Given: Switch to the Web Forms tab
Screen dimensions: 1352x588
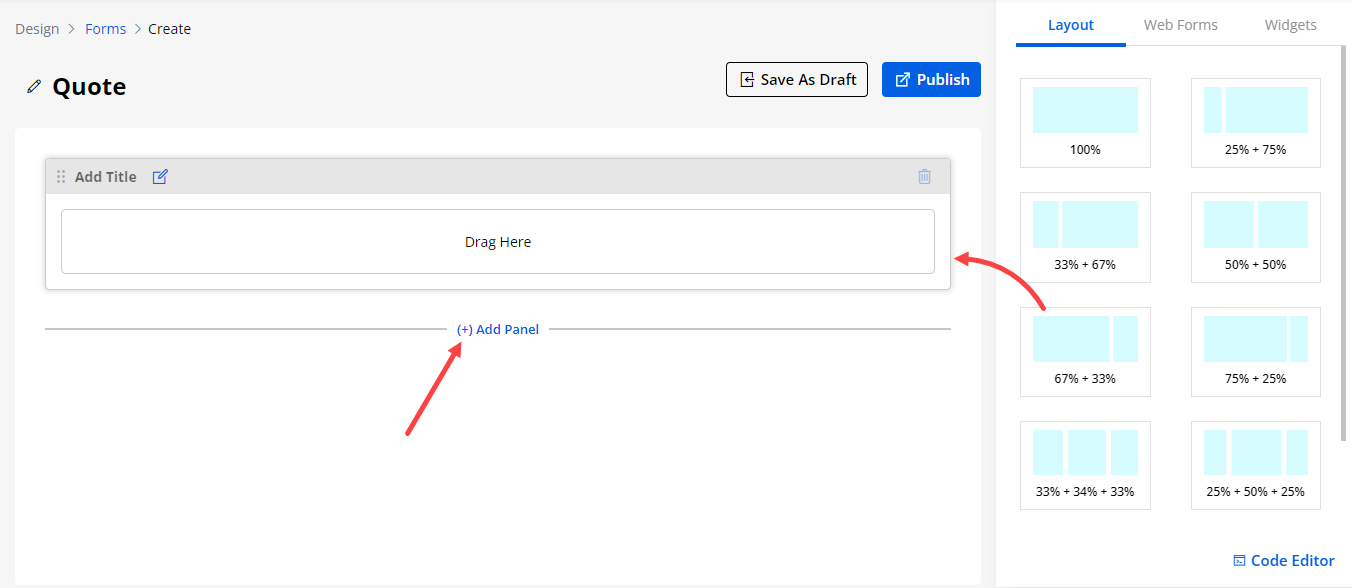Looking at the screenshot, I should click(x=1180, y=25).
